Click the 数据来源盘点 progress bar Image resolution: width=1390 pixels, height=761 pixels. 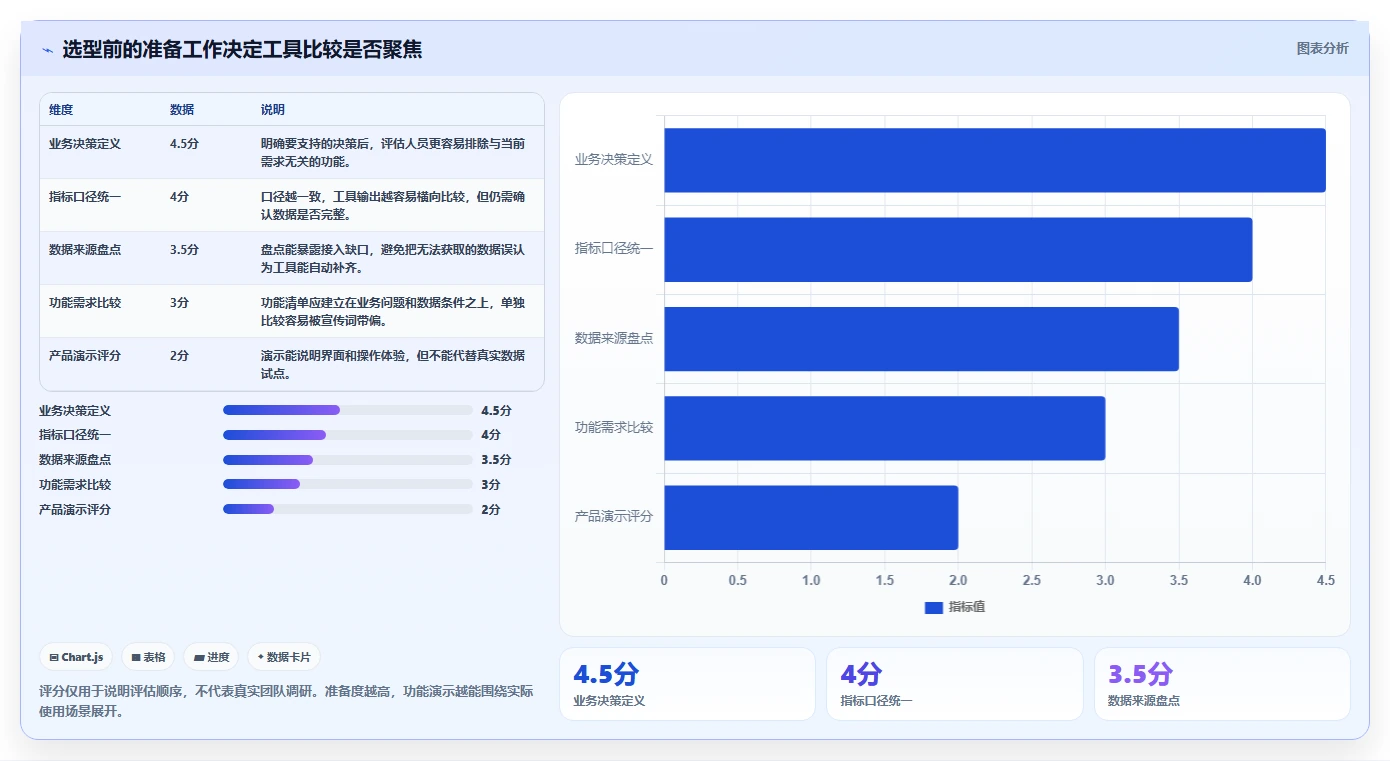(347, 460)
